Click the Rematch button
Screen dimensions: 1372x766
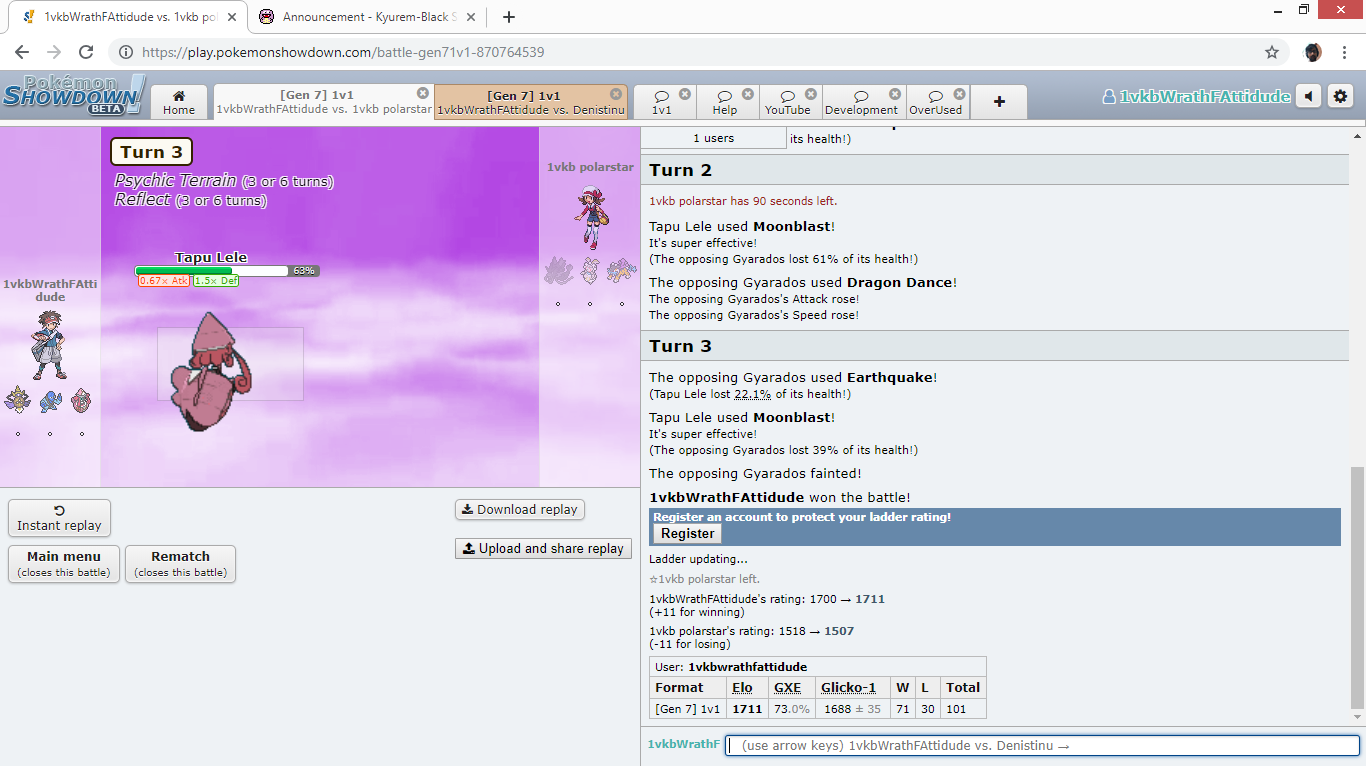(x=180, y=564)
